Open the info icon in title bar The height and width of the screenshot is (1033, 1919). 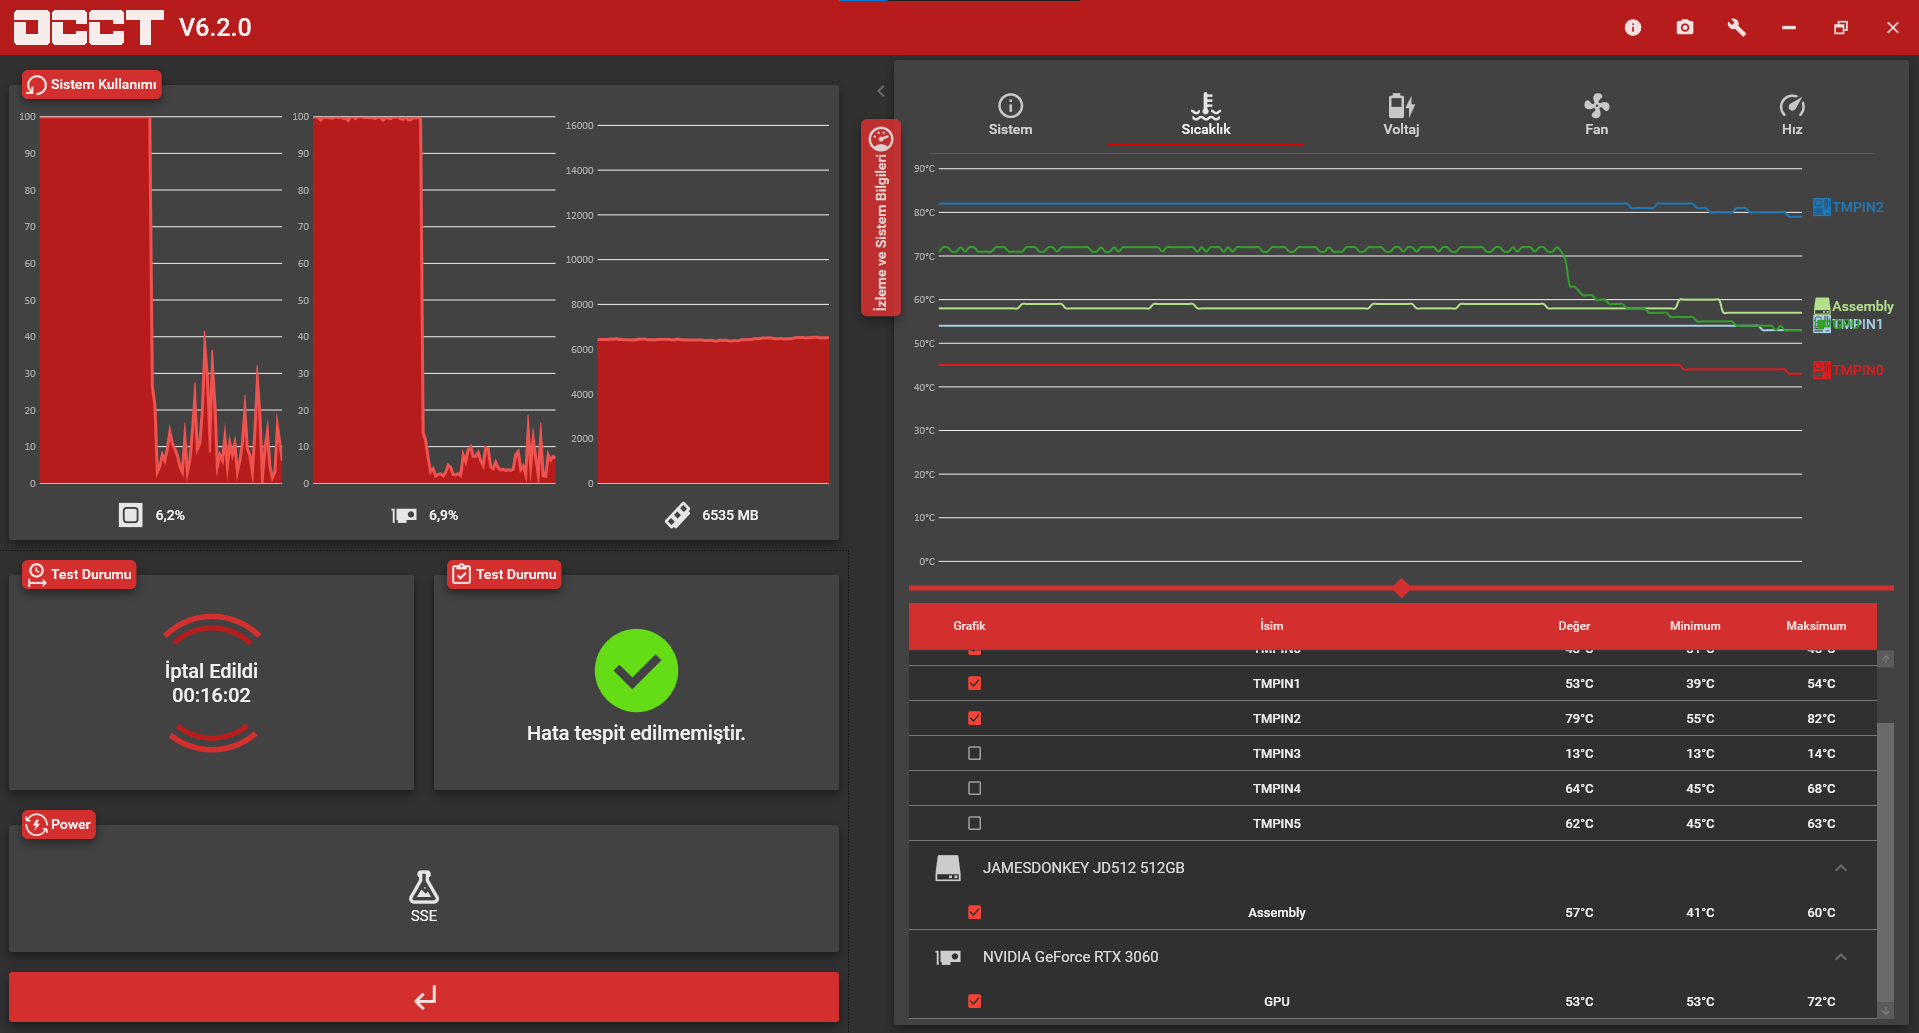(x=1633, y=28)
